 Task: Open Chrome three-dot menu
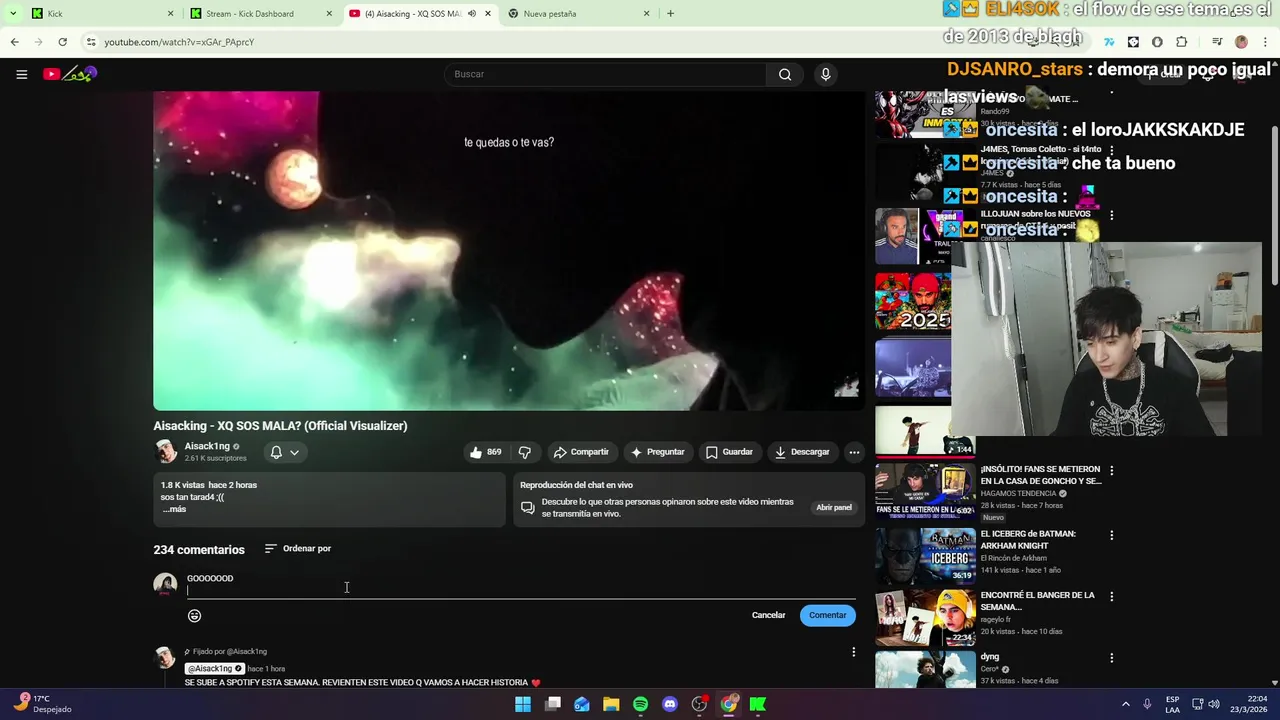(x=1265, y=42)
